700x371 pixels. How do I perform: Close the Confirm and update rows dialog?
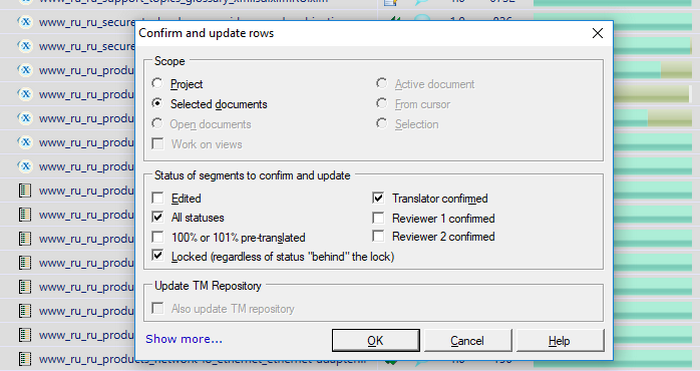(x=597, y=33)
